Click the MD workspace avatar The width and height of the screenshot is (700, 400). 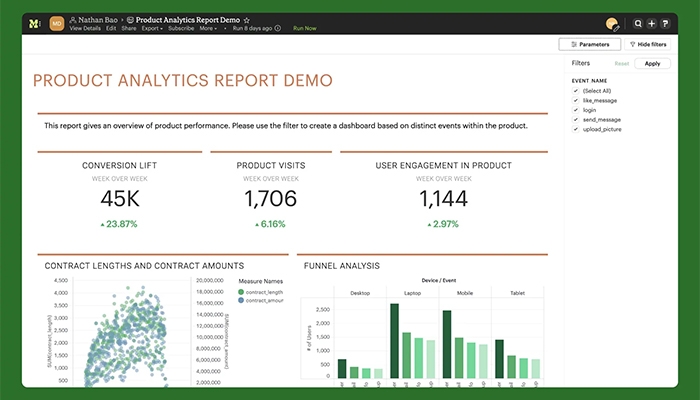click(57, 23)
